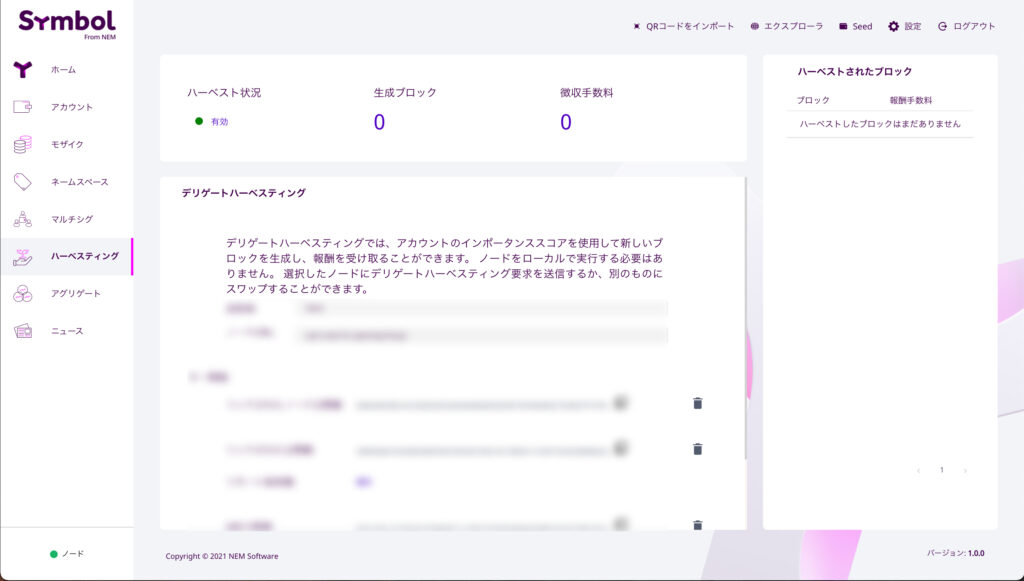Open settings via the 設定 gear icon
This screenshot has width=1024, height=581.
(895, 26)
